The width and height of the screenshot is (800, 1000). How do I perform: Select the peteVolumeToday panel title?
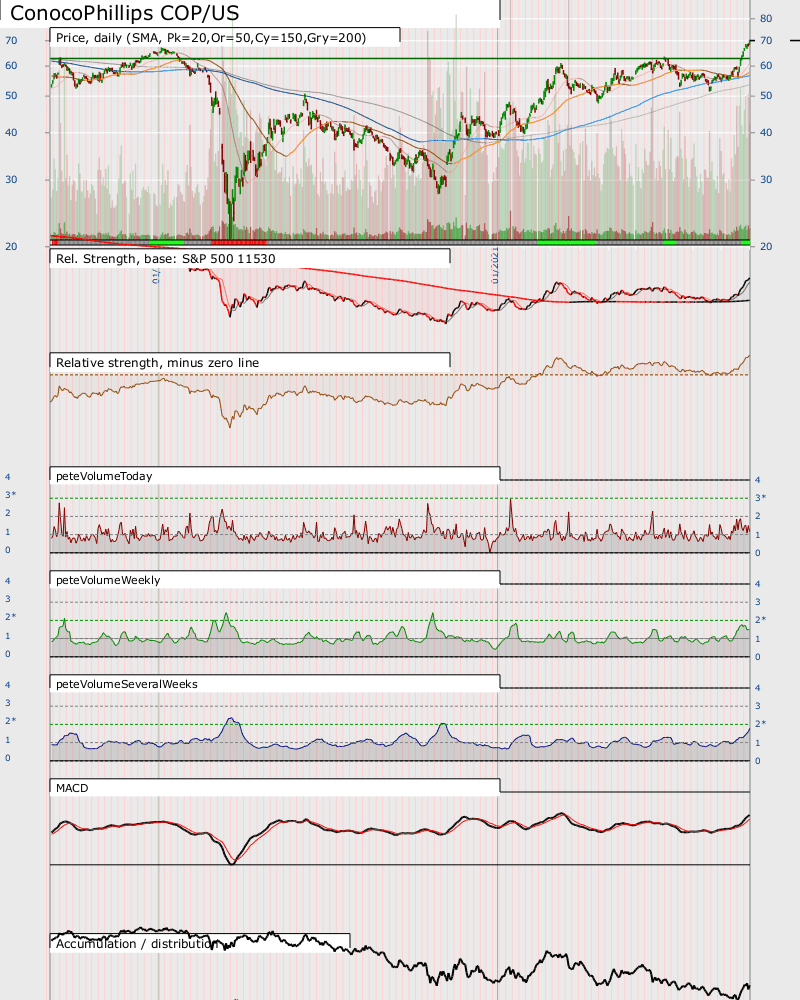point(104,476)
